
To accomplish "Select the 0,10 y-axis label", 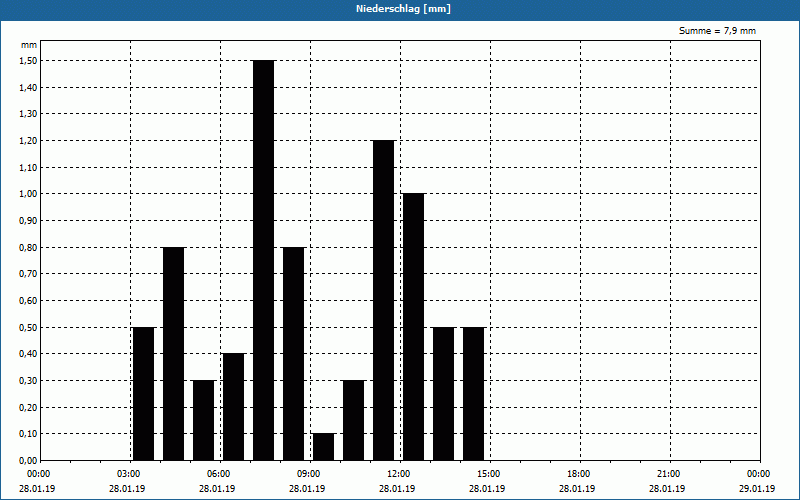I will tap(28, 434).
